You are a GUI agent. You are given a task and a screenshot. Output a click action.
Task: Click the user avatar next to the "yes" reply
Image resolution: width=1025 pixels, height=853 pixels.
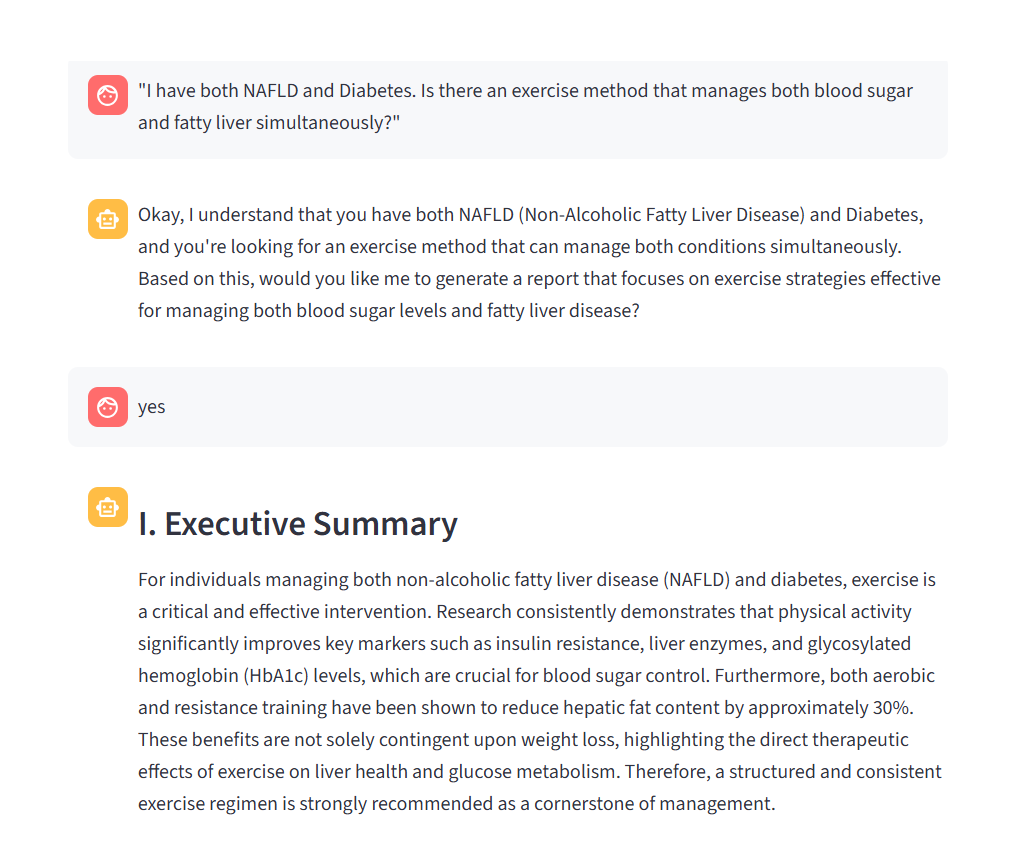(x=107, y=406)
